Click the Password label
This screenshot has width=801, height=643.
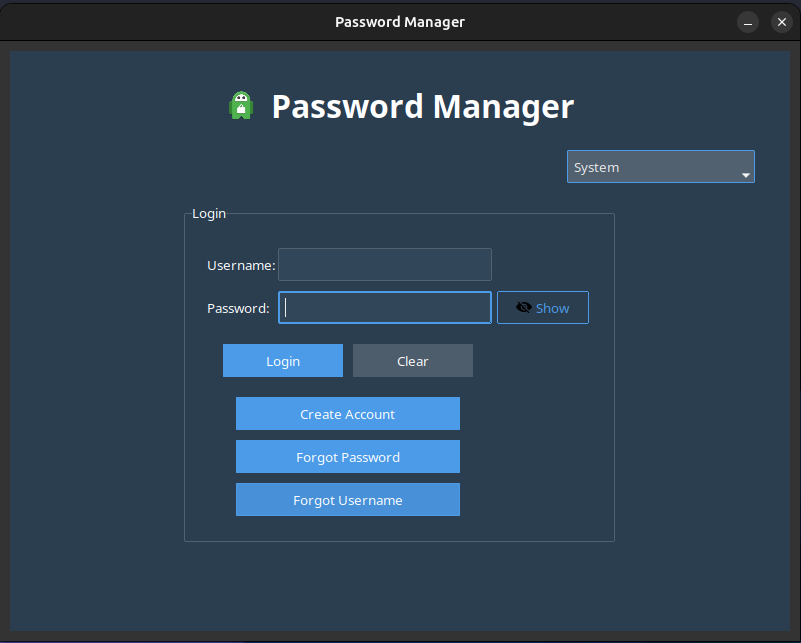[x=238, y=309]
